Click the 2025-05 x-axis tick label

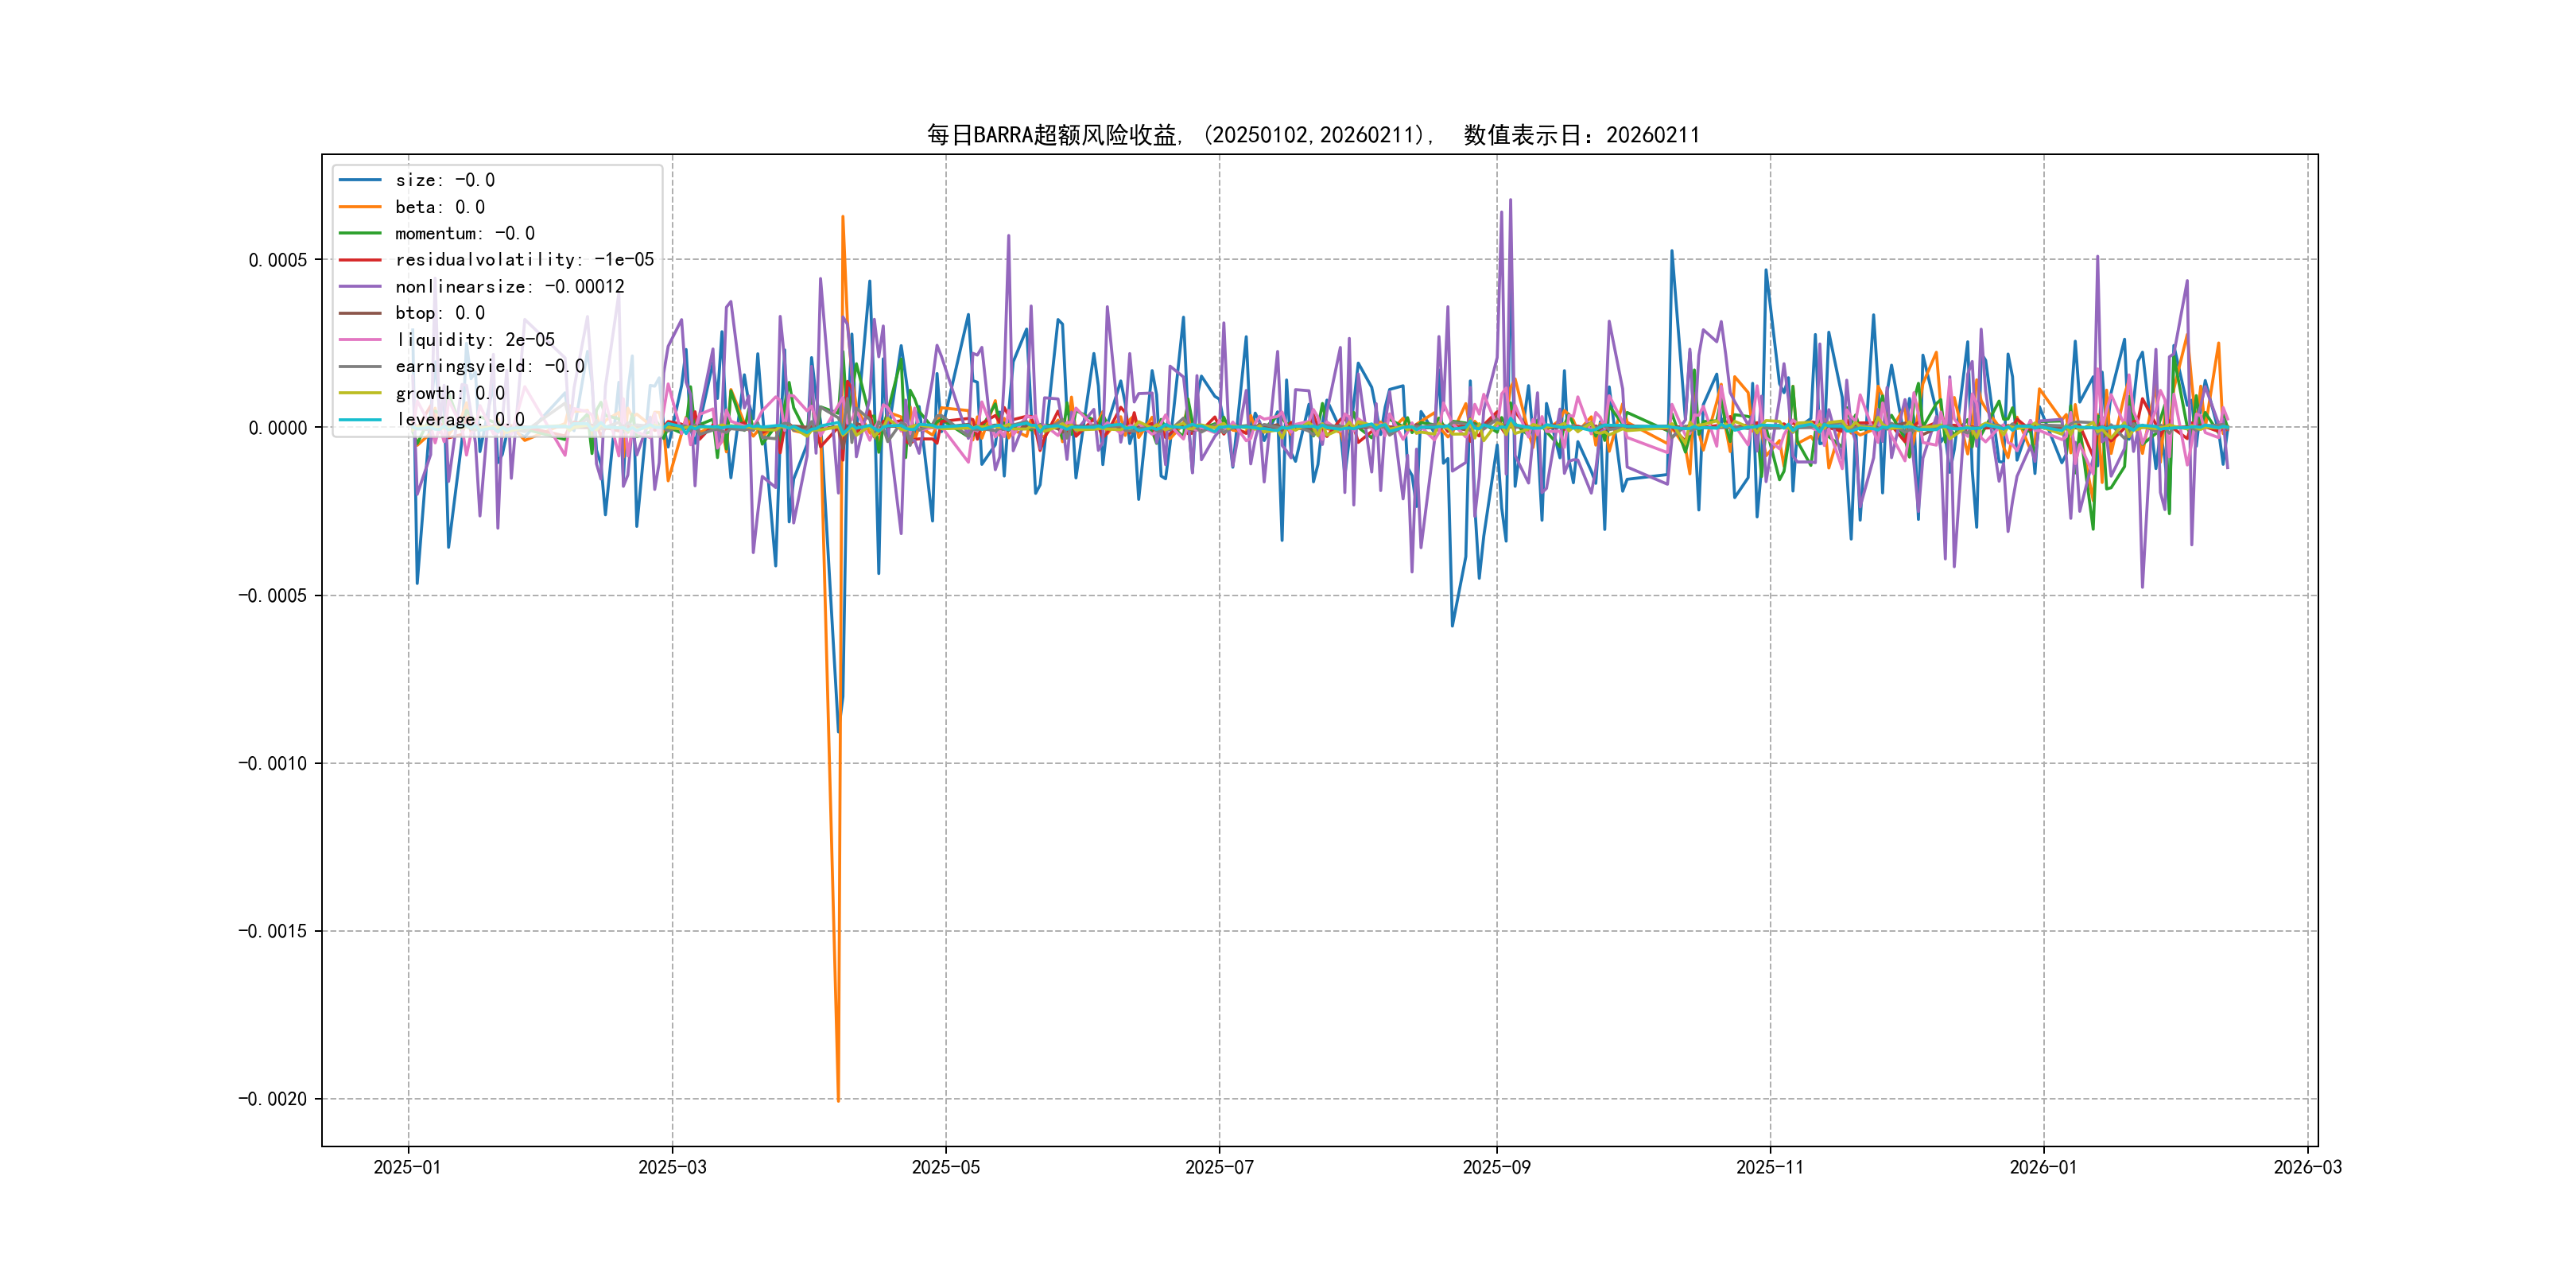tap(945, 1167)
